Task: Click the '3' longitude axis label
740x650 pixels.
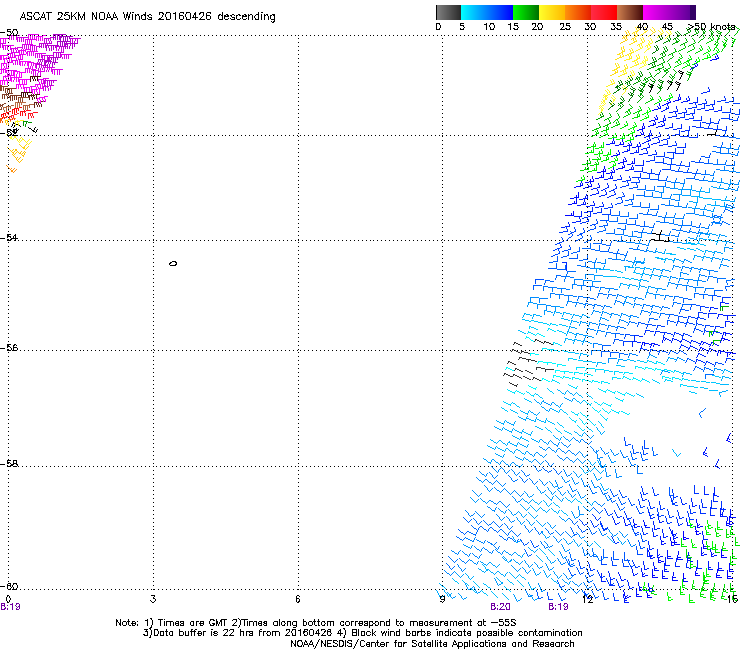Action: point(153,599)
